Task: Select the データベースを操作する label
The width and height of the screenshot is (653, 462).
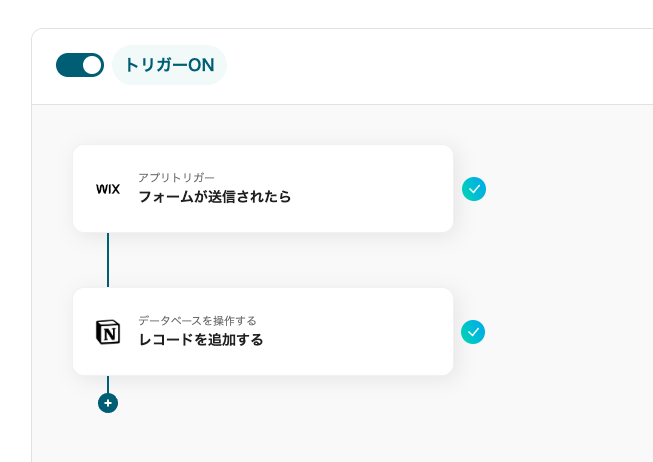Action: pyautogui.click(x=197, y=320)
